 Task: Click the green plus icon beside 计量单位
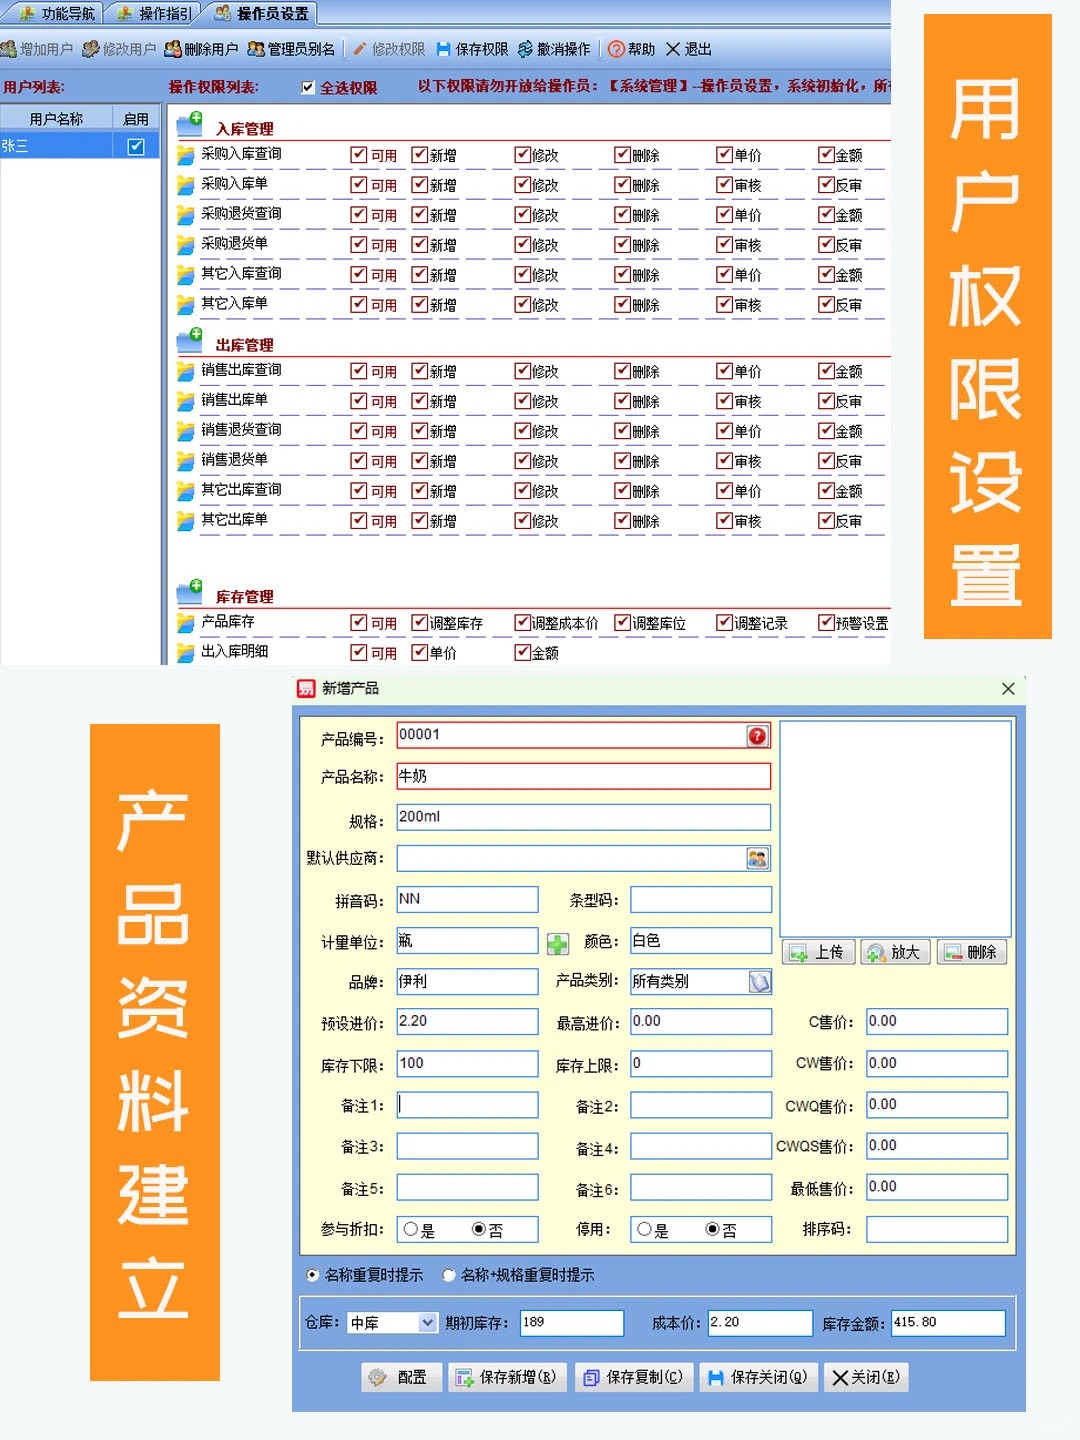click(557, 943)
